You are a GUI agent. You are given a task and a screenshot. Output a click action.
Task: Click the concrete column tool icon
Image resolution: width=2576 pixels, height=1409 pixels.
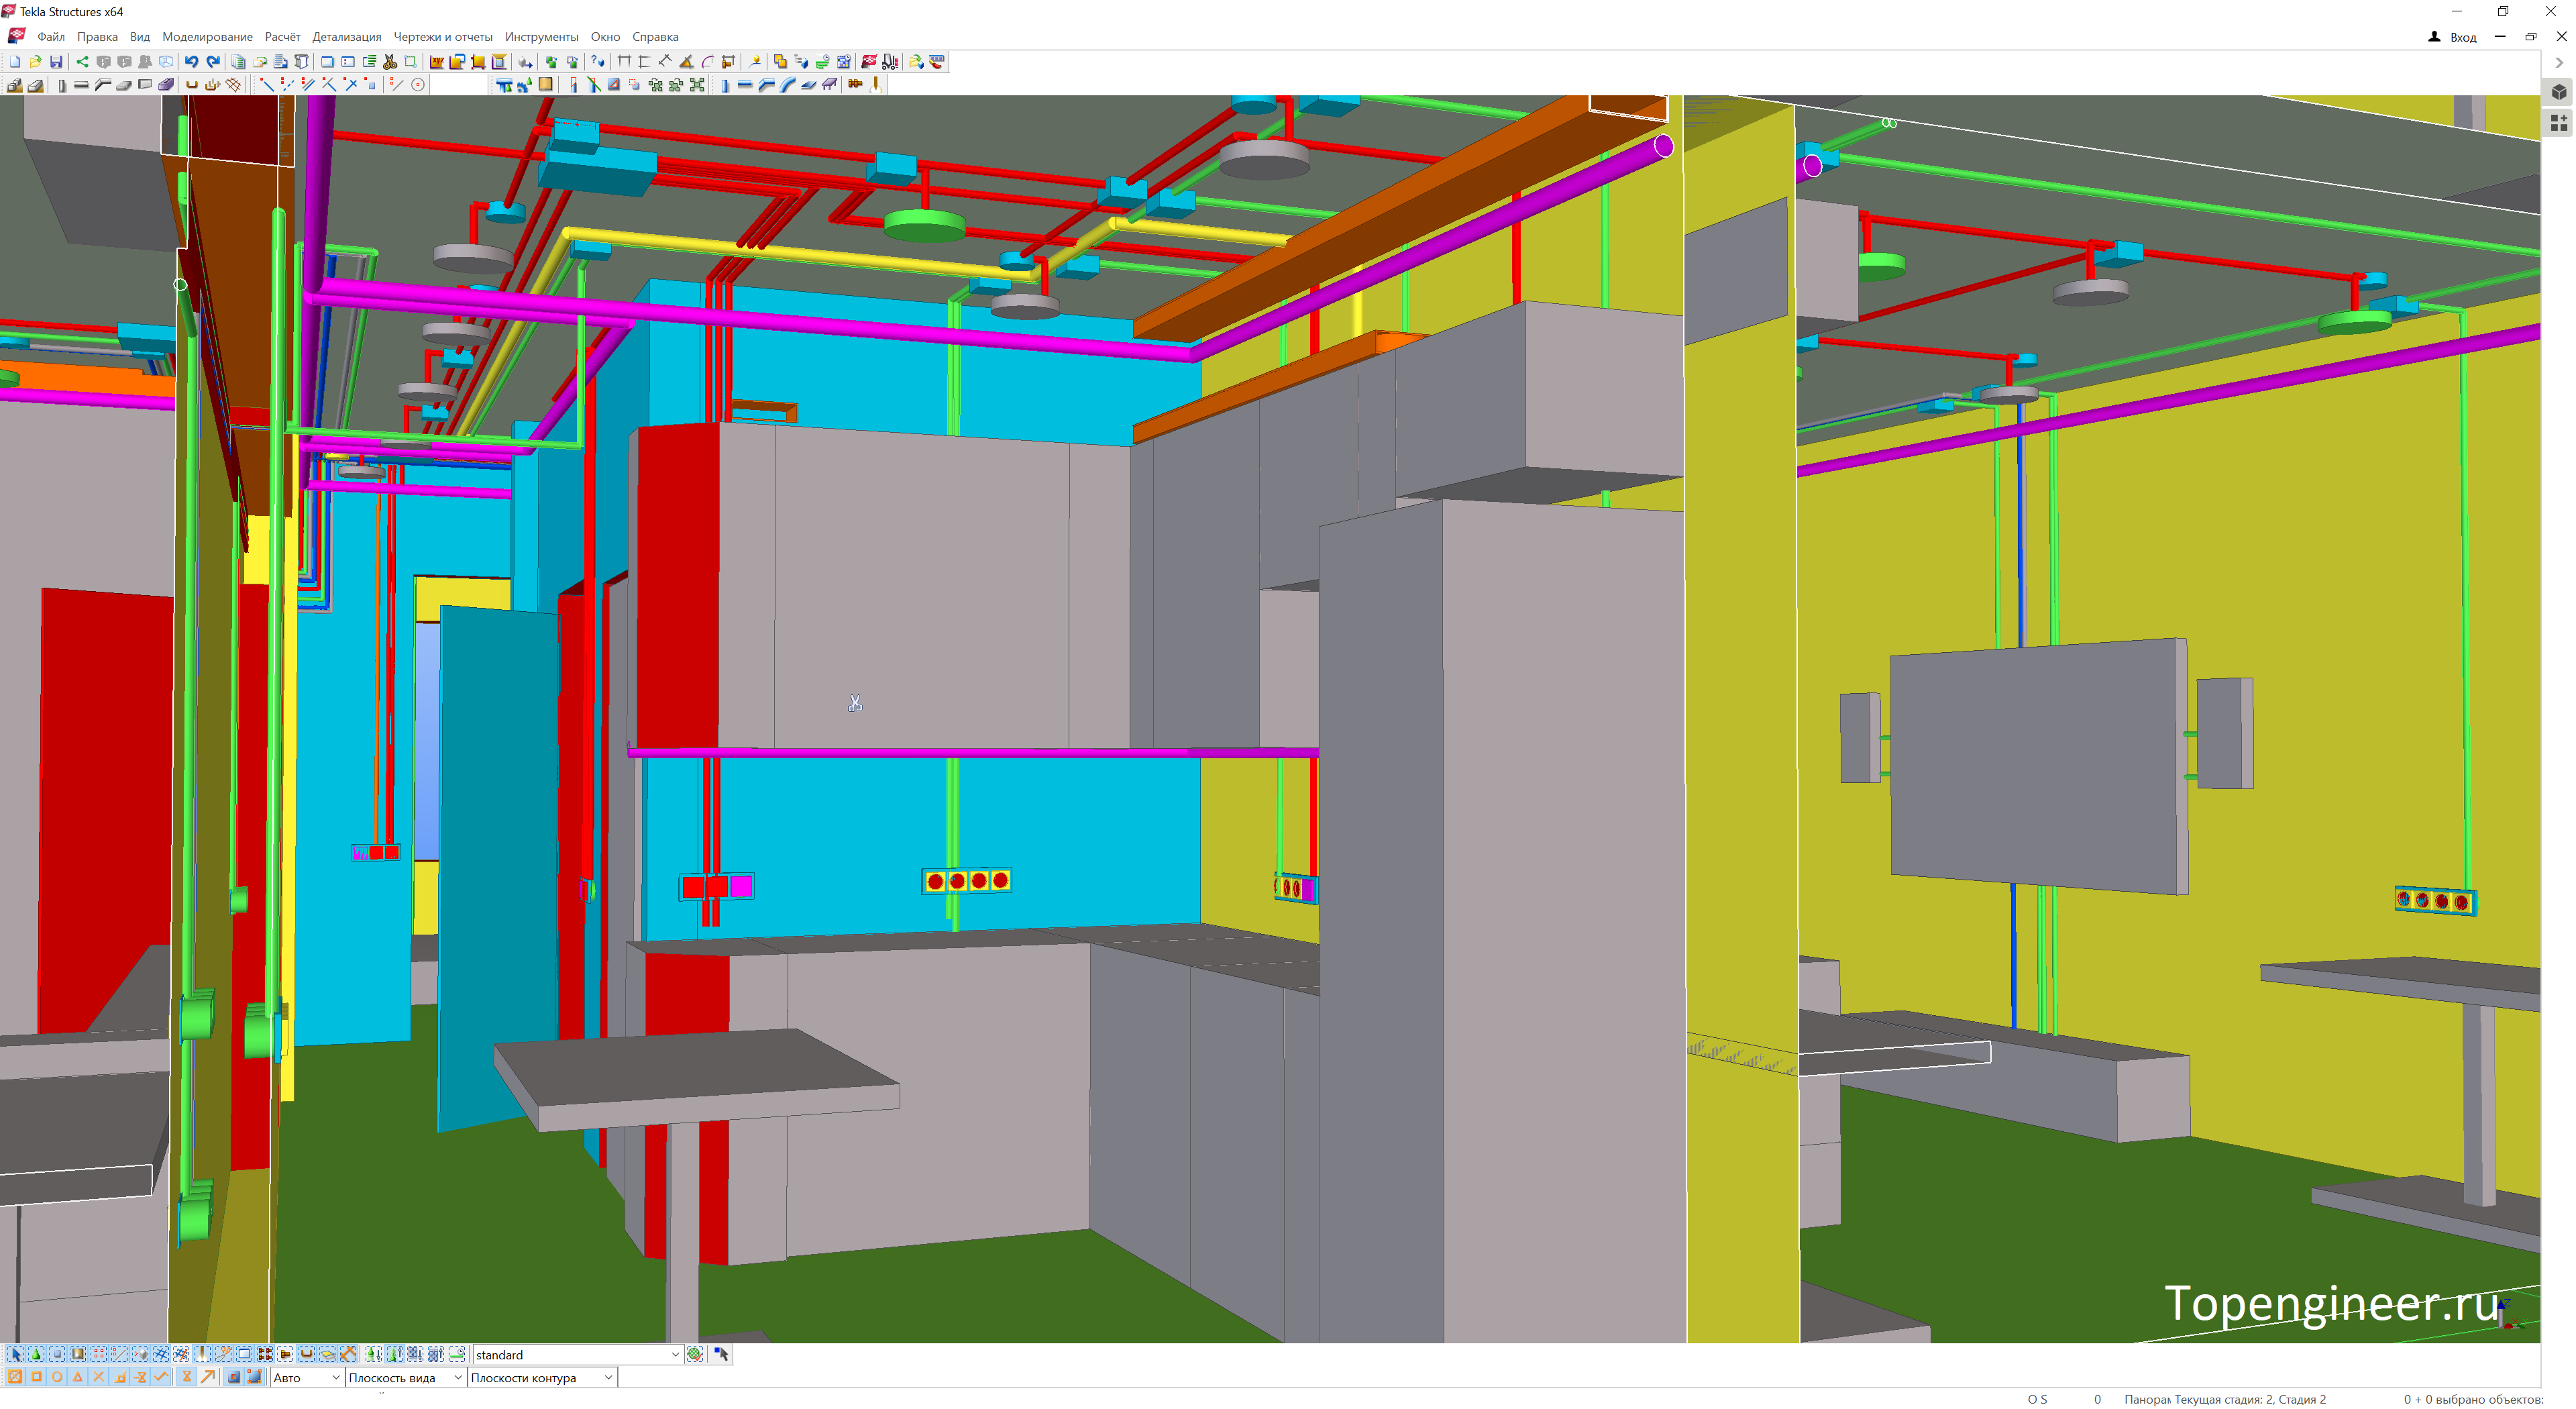(x=62, y=85)
